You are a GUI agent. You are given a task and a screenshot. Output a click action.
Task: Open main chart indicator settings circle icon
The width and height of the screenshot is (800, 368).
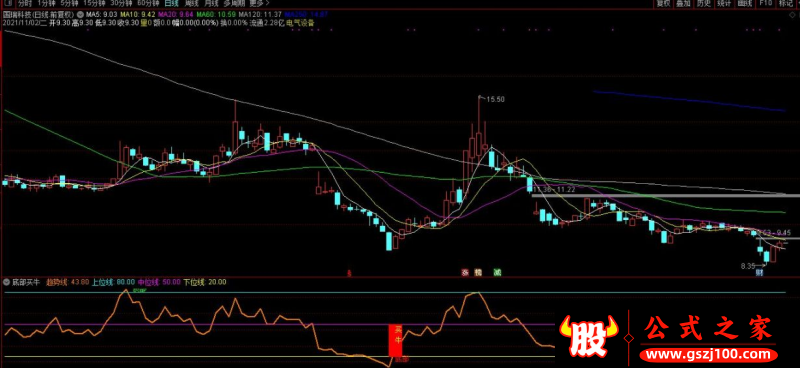tap(80, 14)
